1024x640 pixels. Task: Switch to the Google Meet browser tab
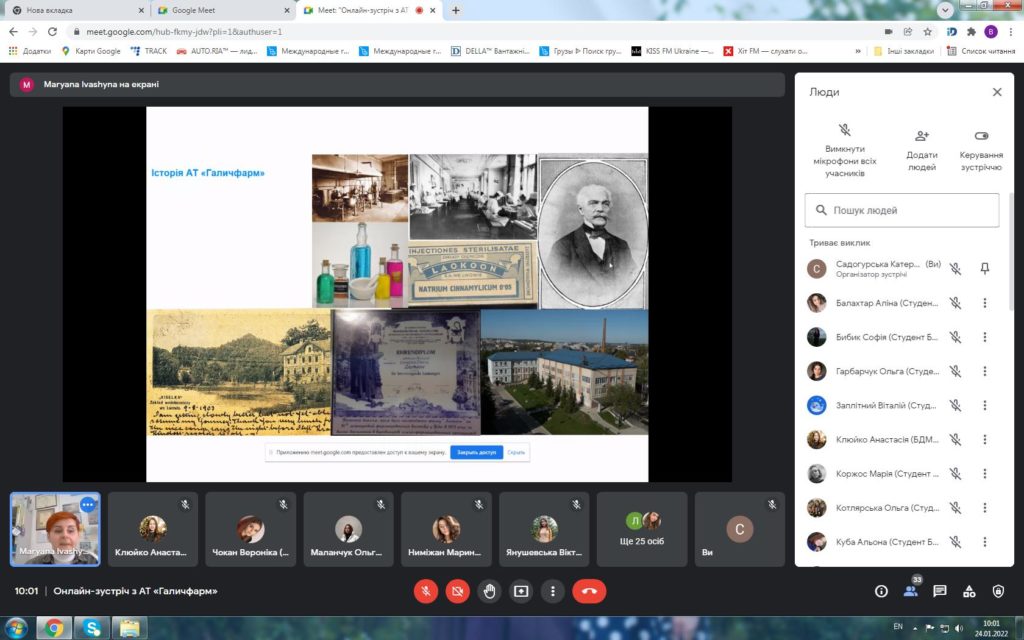pyautogui.click(x=224, y=10)
